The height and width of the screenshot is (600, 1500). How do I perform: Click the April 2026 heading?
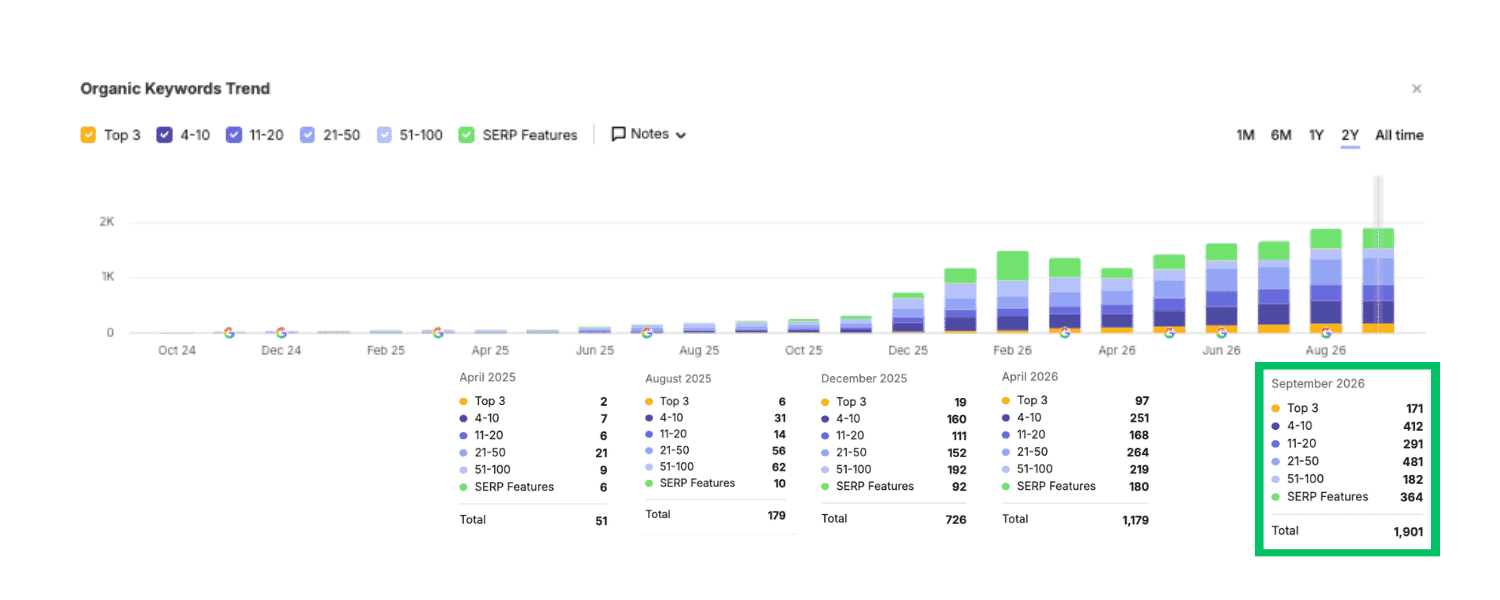[1030, 377]
